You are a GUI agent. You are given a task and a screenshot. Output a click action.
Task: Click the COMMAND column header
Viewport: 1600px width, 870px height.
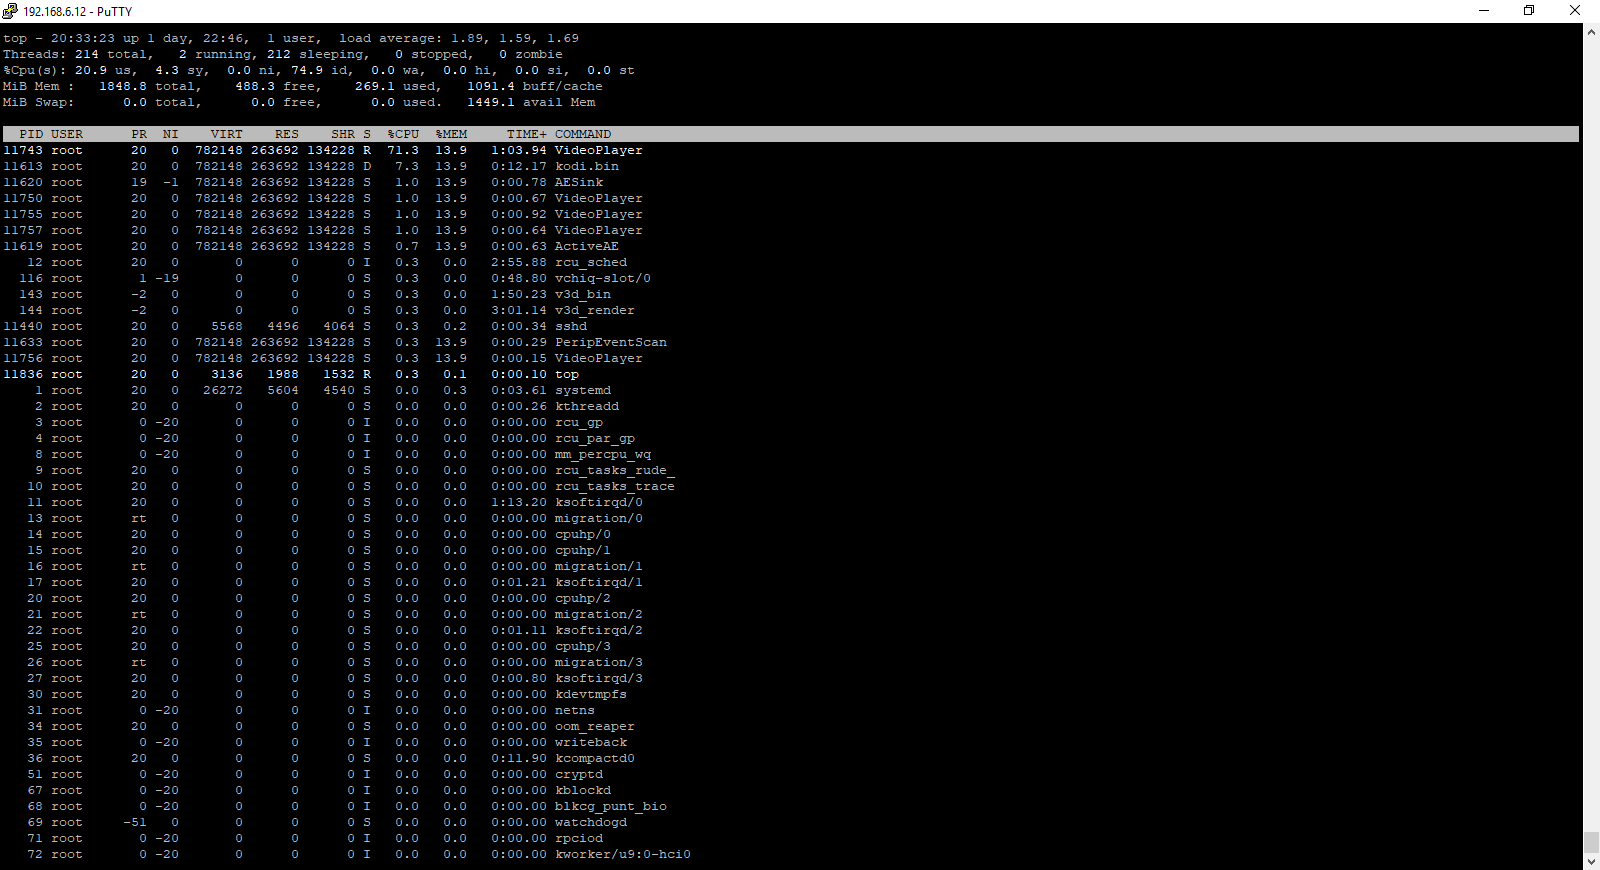[x=583, y=134]
